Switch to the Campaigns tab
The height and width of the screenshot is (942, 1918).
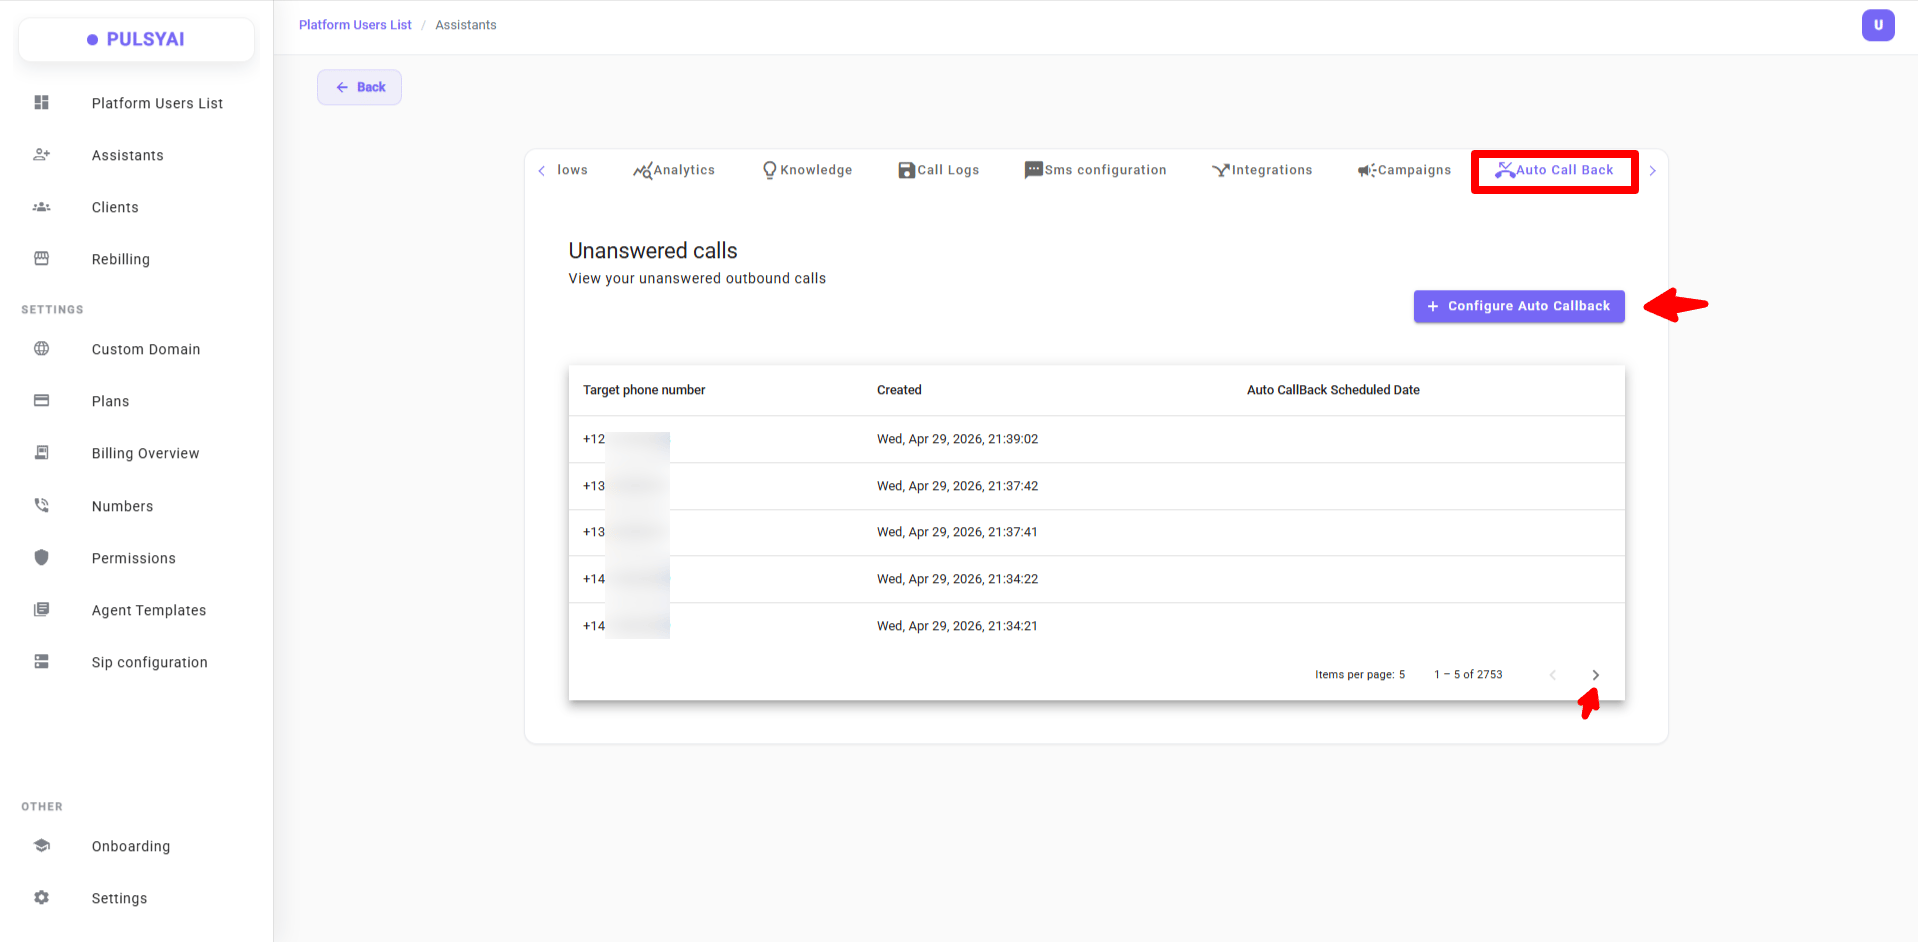(1404, 170)
